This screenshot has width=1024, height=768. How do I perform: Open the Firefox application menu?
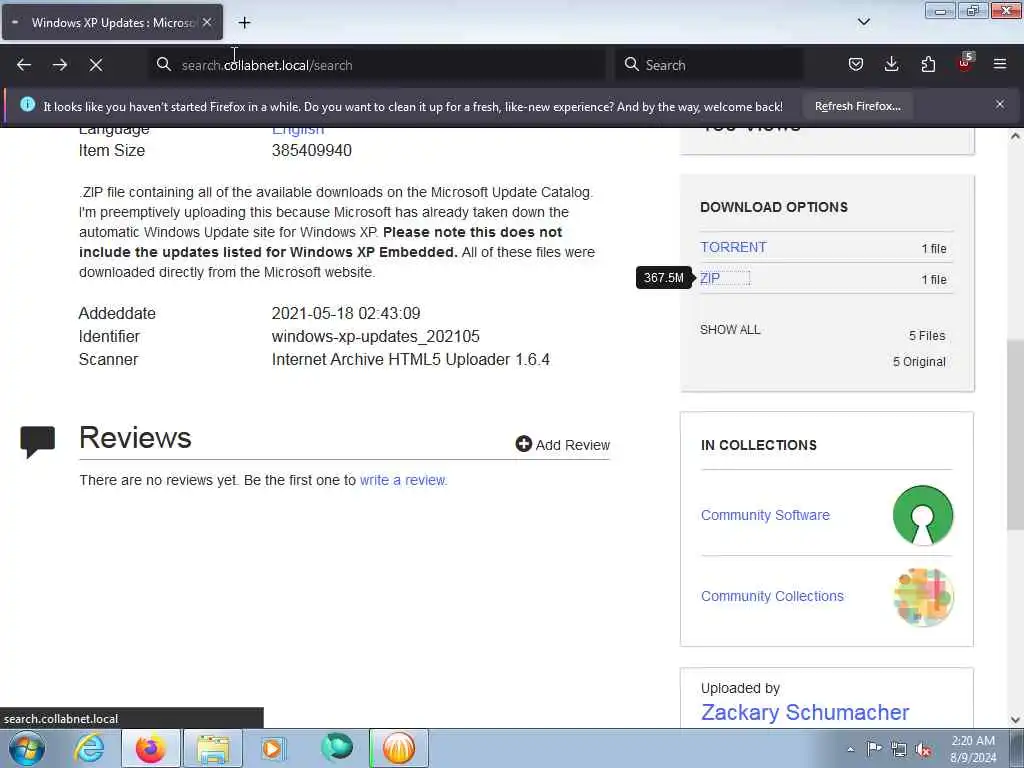(1000, 64)
